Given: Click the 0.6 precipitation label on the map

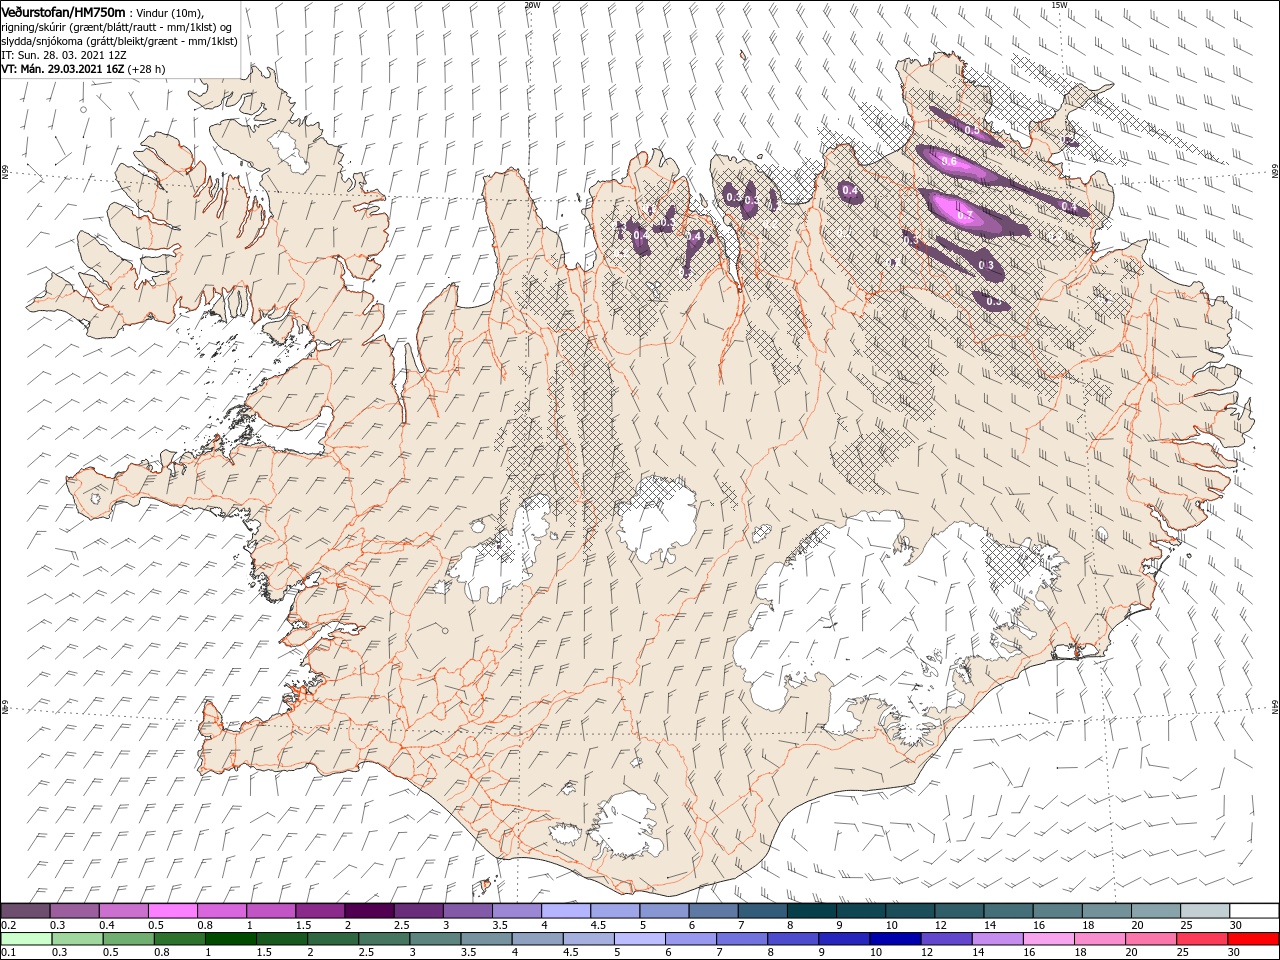Looking at the screenshot, I should tap(949, 162).
